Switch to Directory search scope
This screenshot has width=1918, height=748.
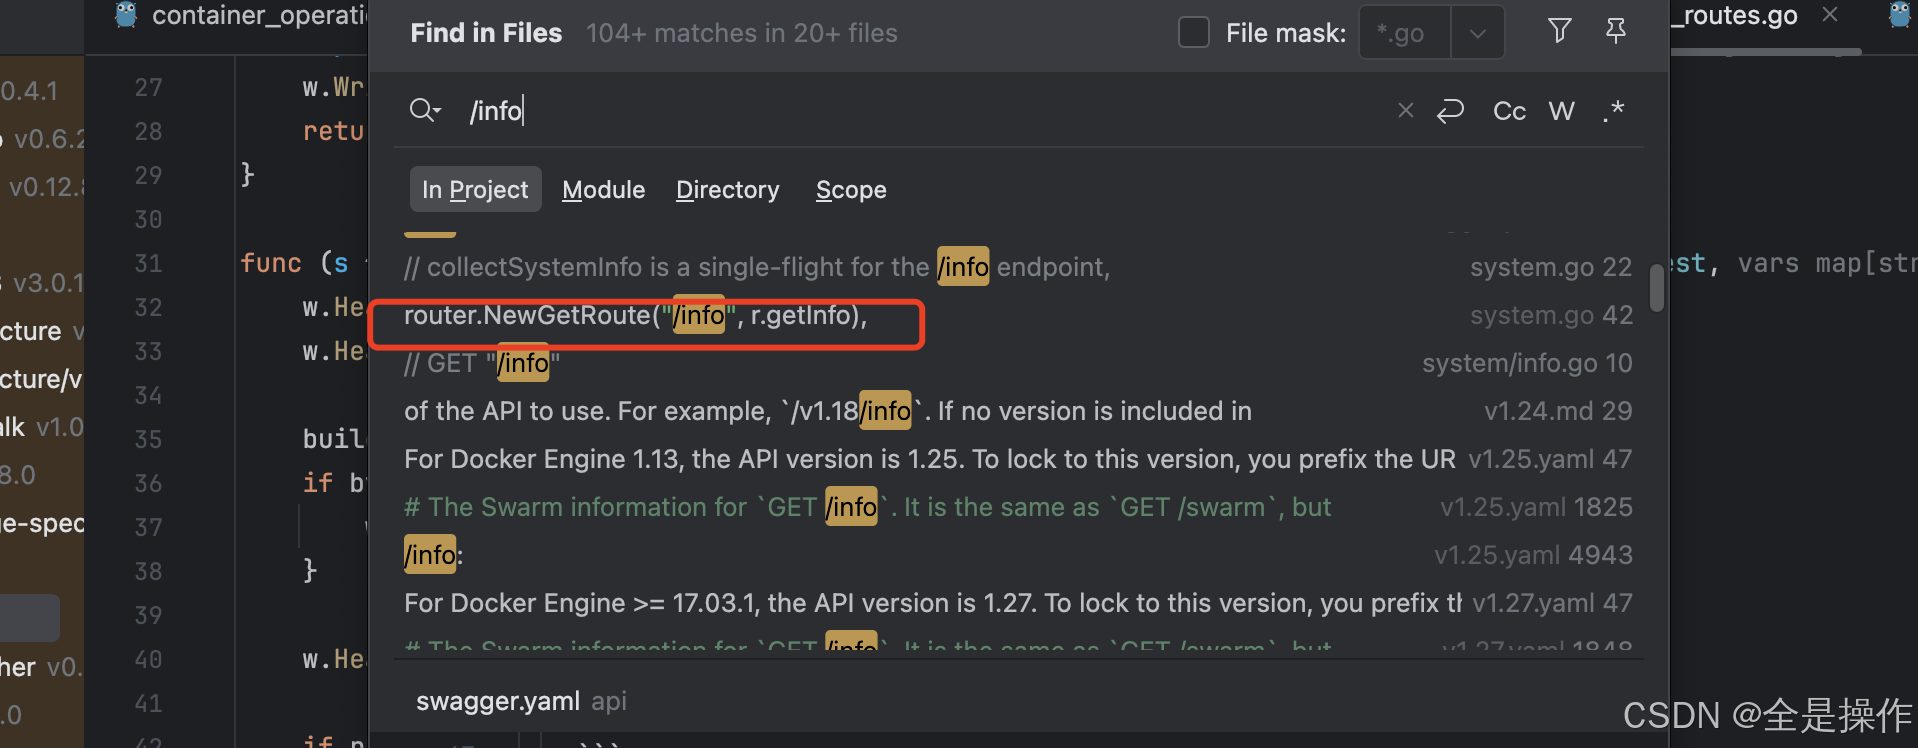pos(727,189)
